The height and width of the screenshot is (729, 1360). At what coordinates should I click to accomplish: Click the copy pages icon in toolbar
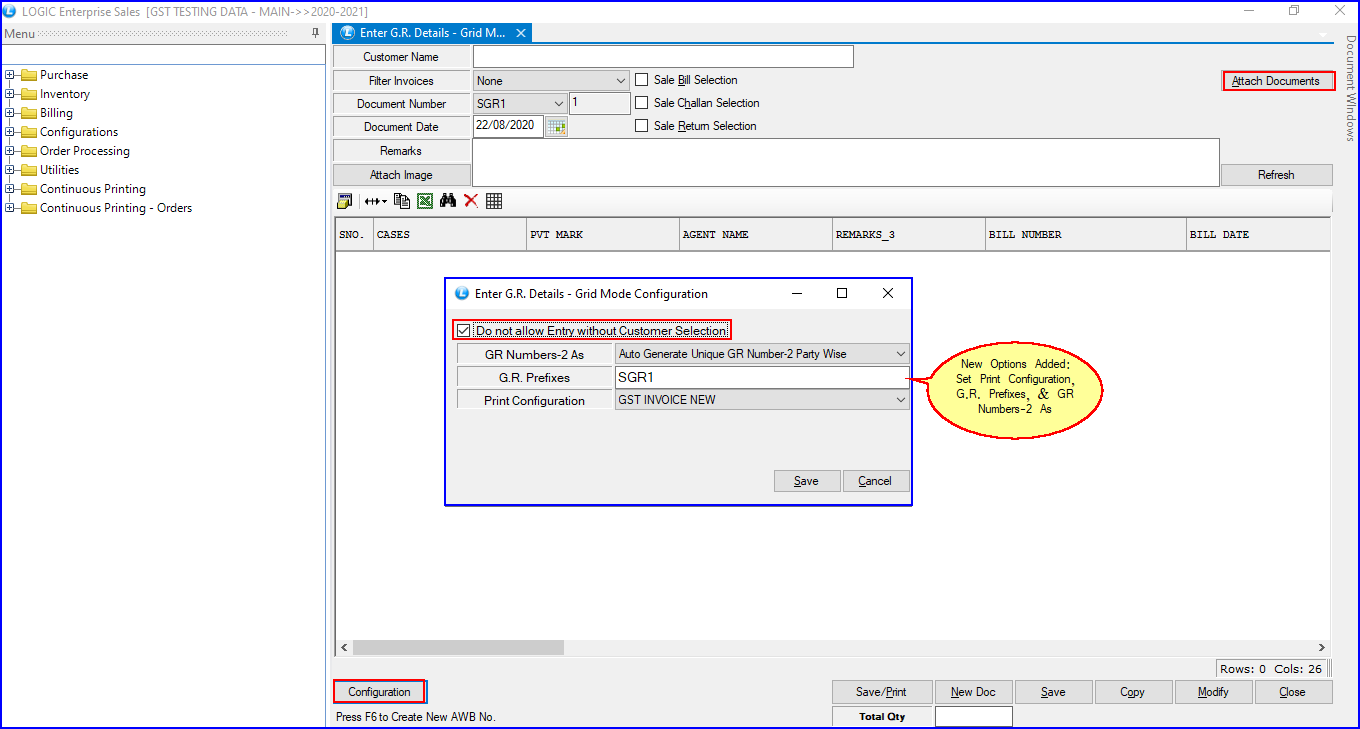pyautogui.click(x=402, y=201)
